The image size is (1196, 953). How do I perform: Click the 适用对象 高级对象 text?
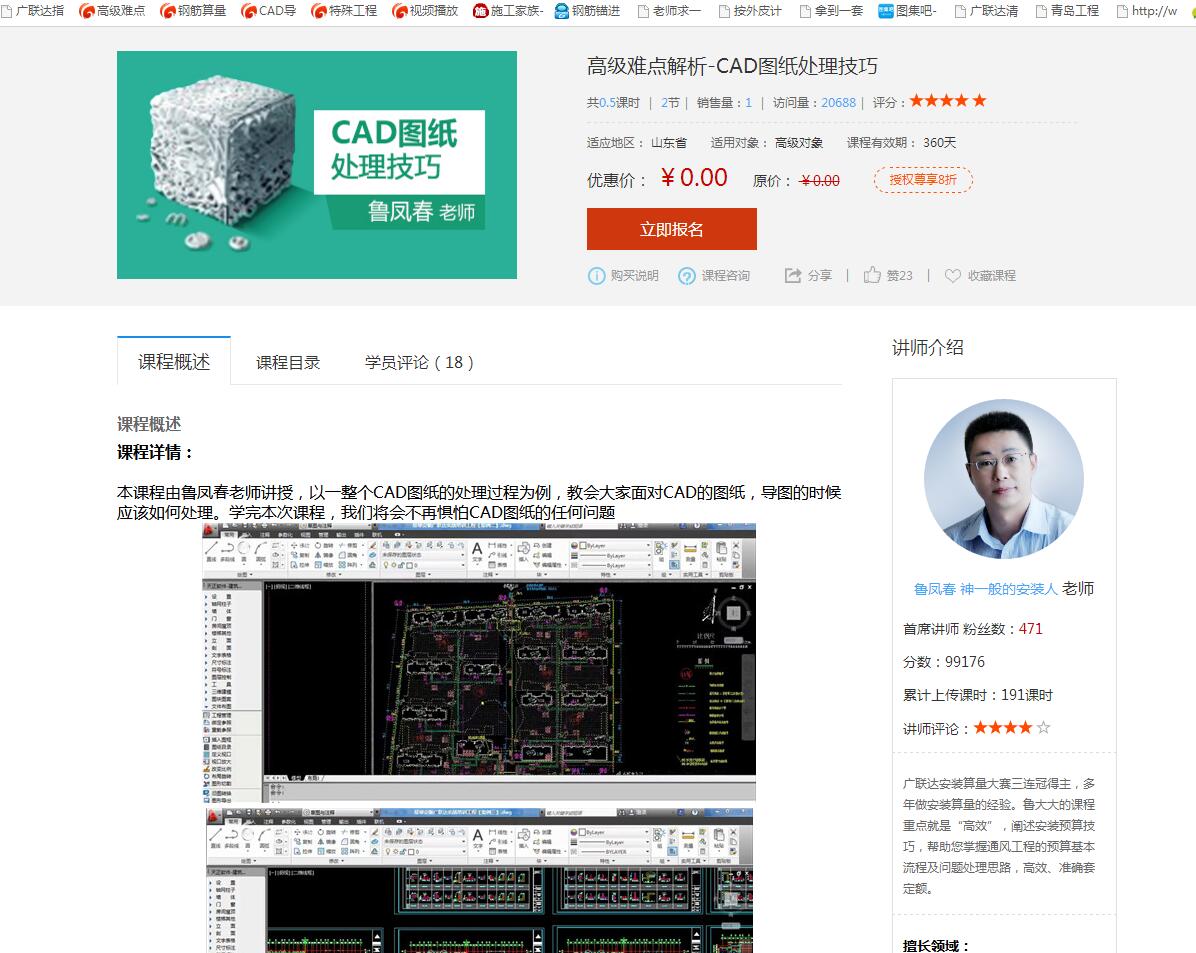click(767, 143)
